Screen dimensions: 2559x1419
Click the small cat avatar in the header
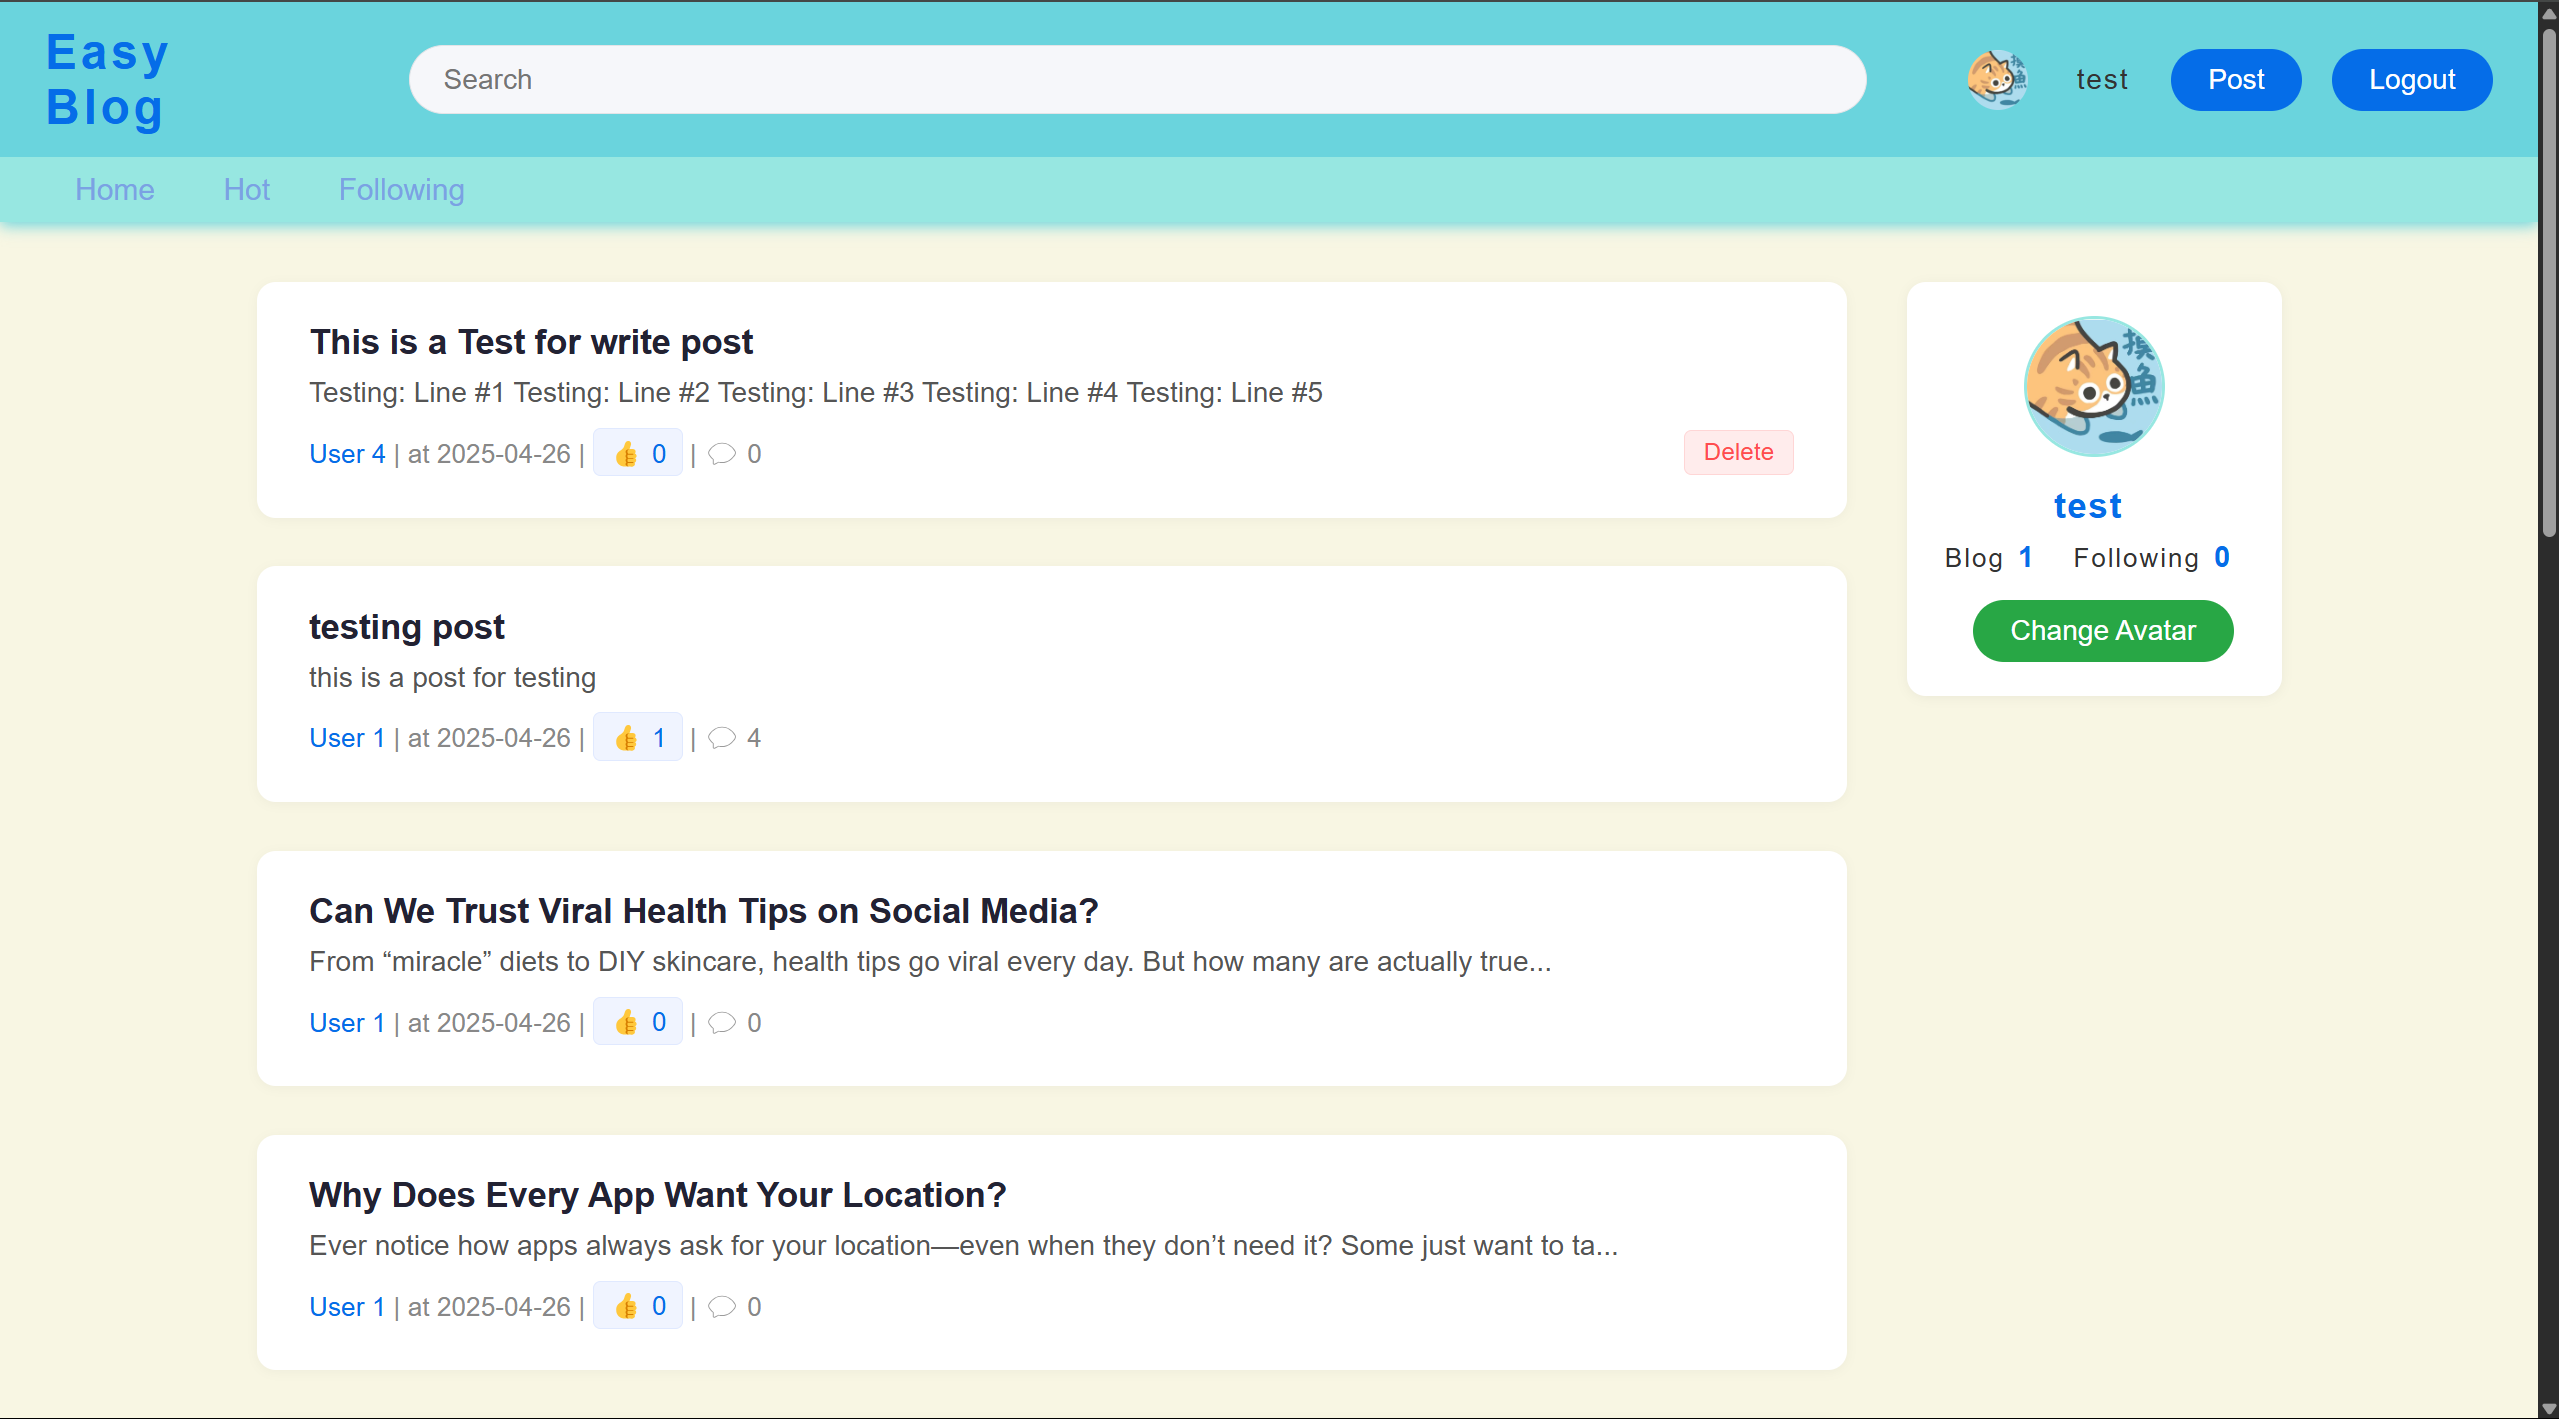(1996, 79)
